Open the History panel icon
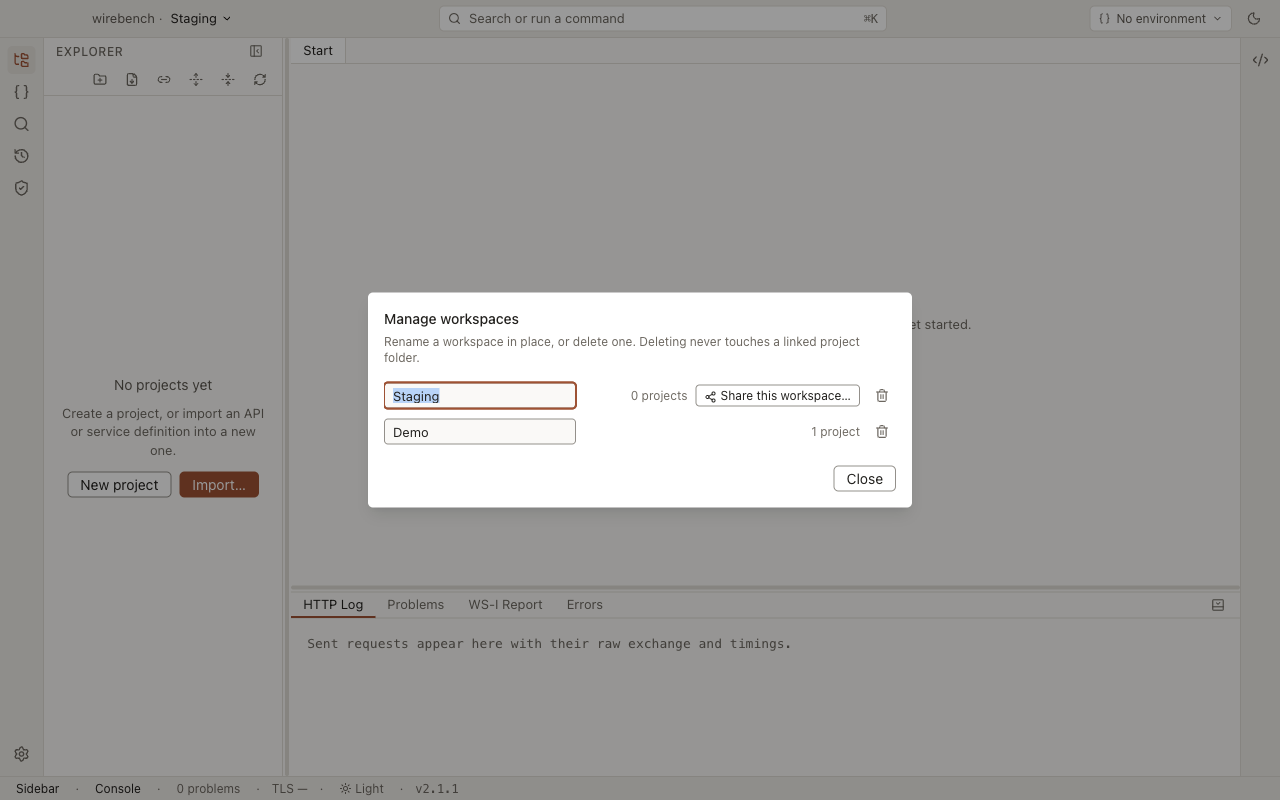Image resolution: width=1280 pixels, height=800 pixels. (x=21, y=156)
